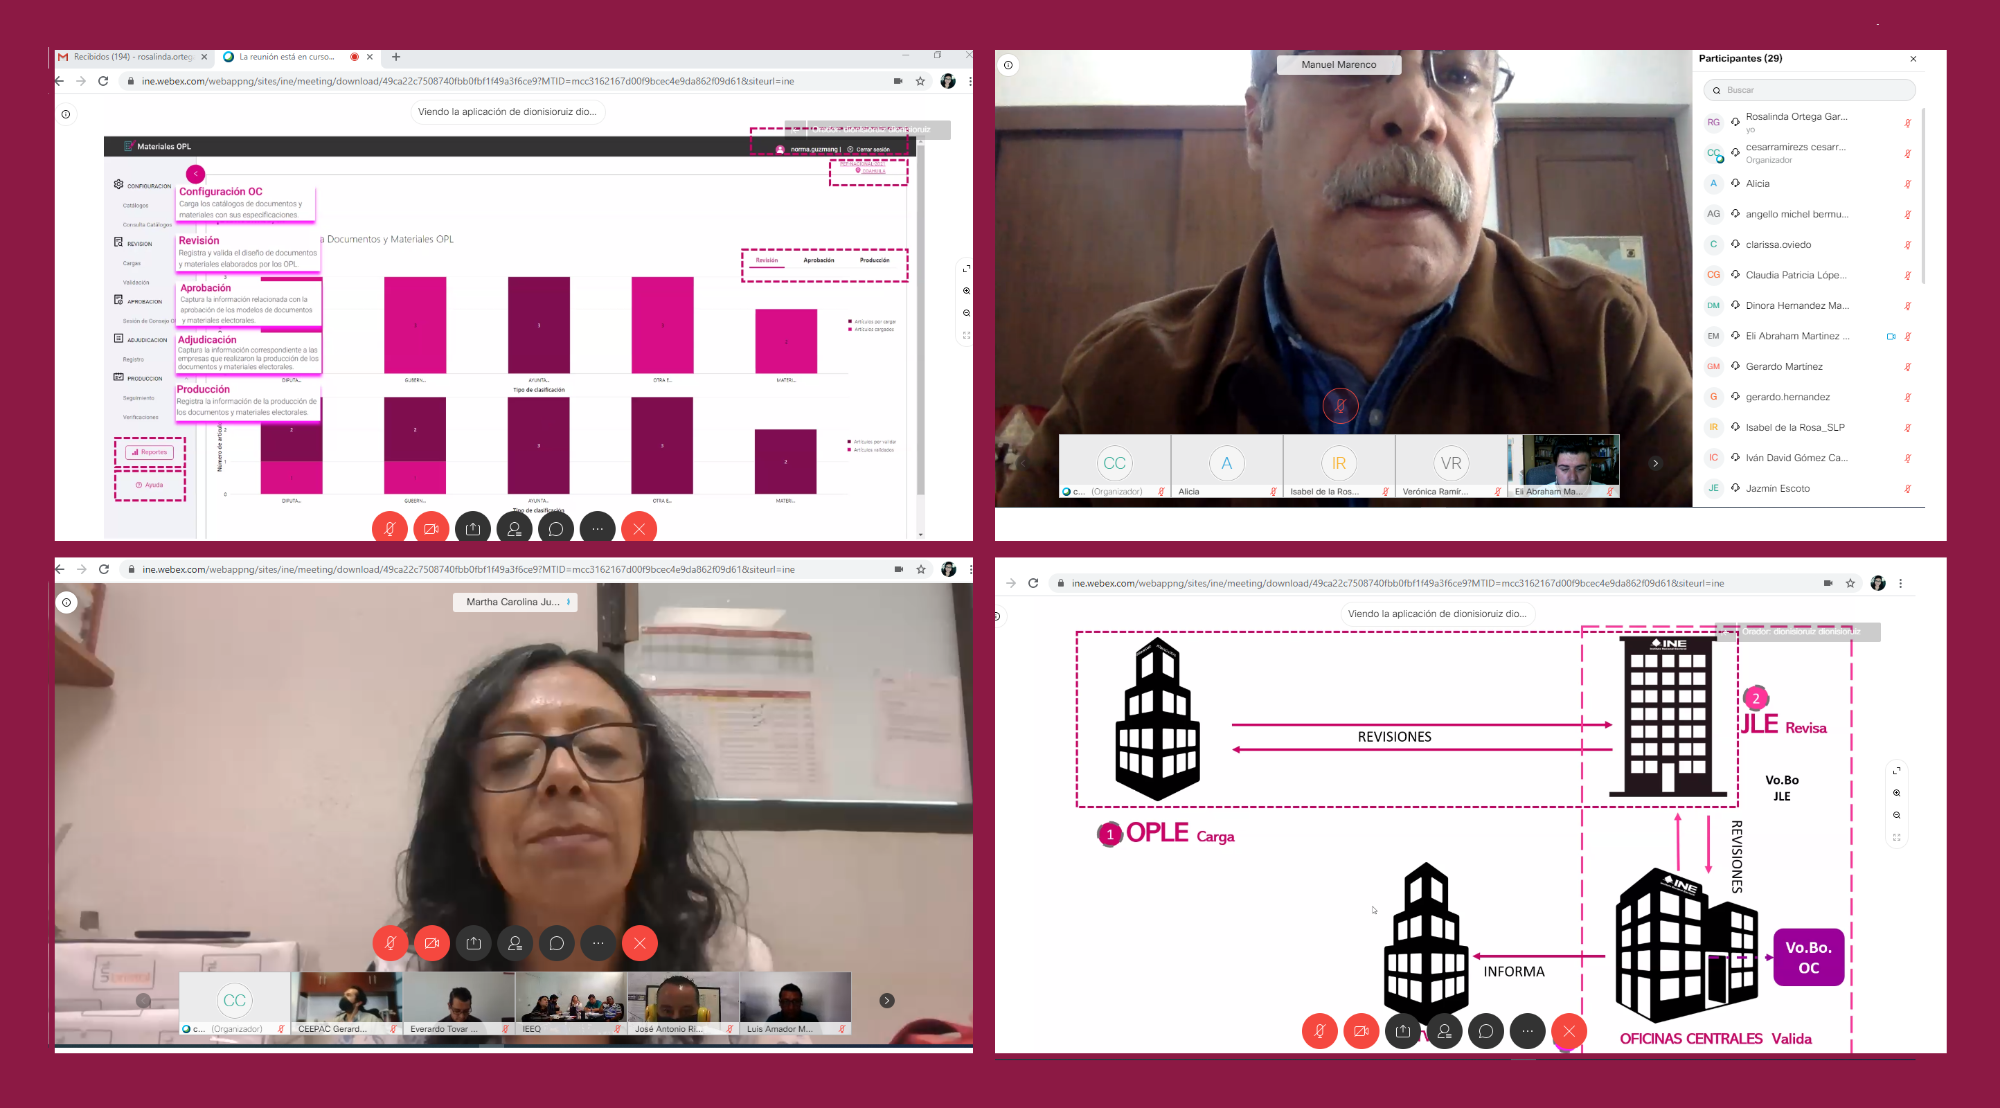Select the Aprobación tab above the charts
Image resolution: width=2000 pixels, height=1108 pixels.
(x=818, y=260)
